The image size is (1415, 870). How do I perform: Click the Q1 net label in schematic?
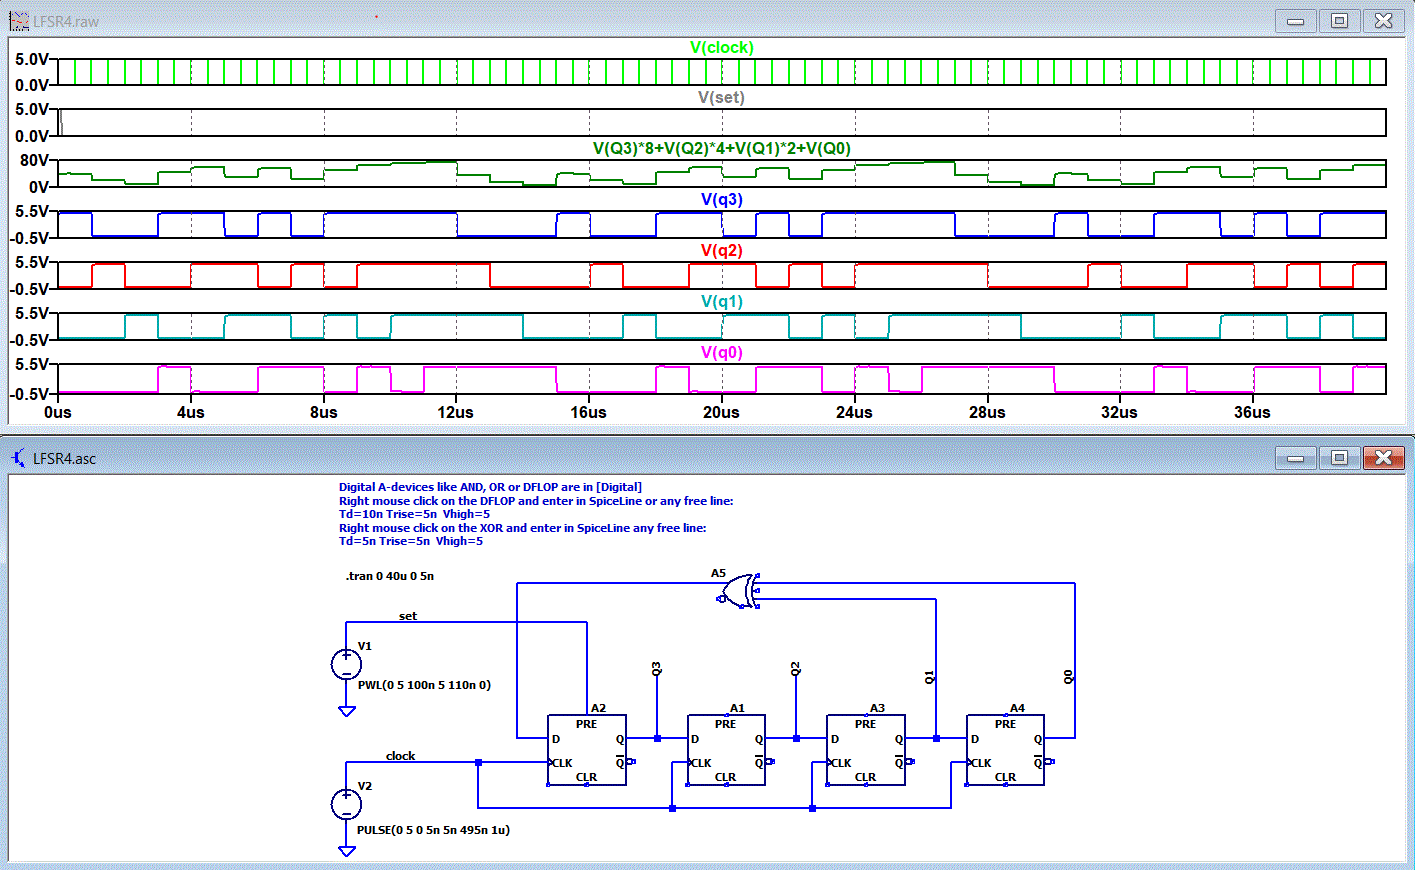pyautogui.click(x=929, y=677)
